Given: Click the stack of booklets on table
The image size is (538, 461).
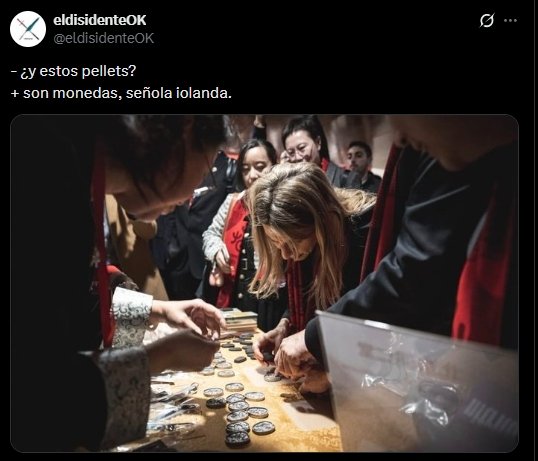Looking at the screenshot, I should point(239,320).
